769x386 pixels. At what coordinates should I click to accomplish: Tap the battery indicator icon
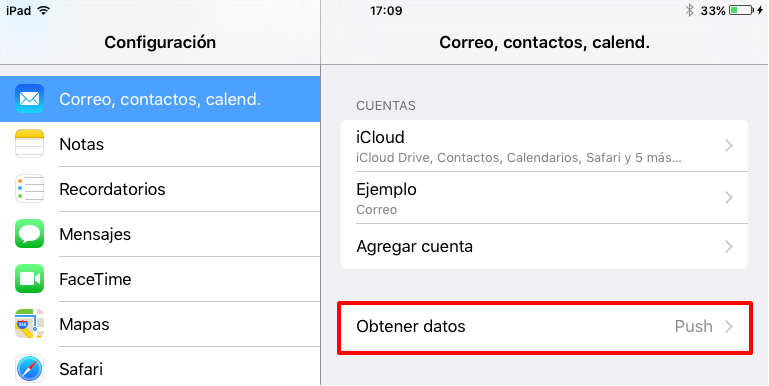742,10
